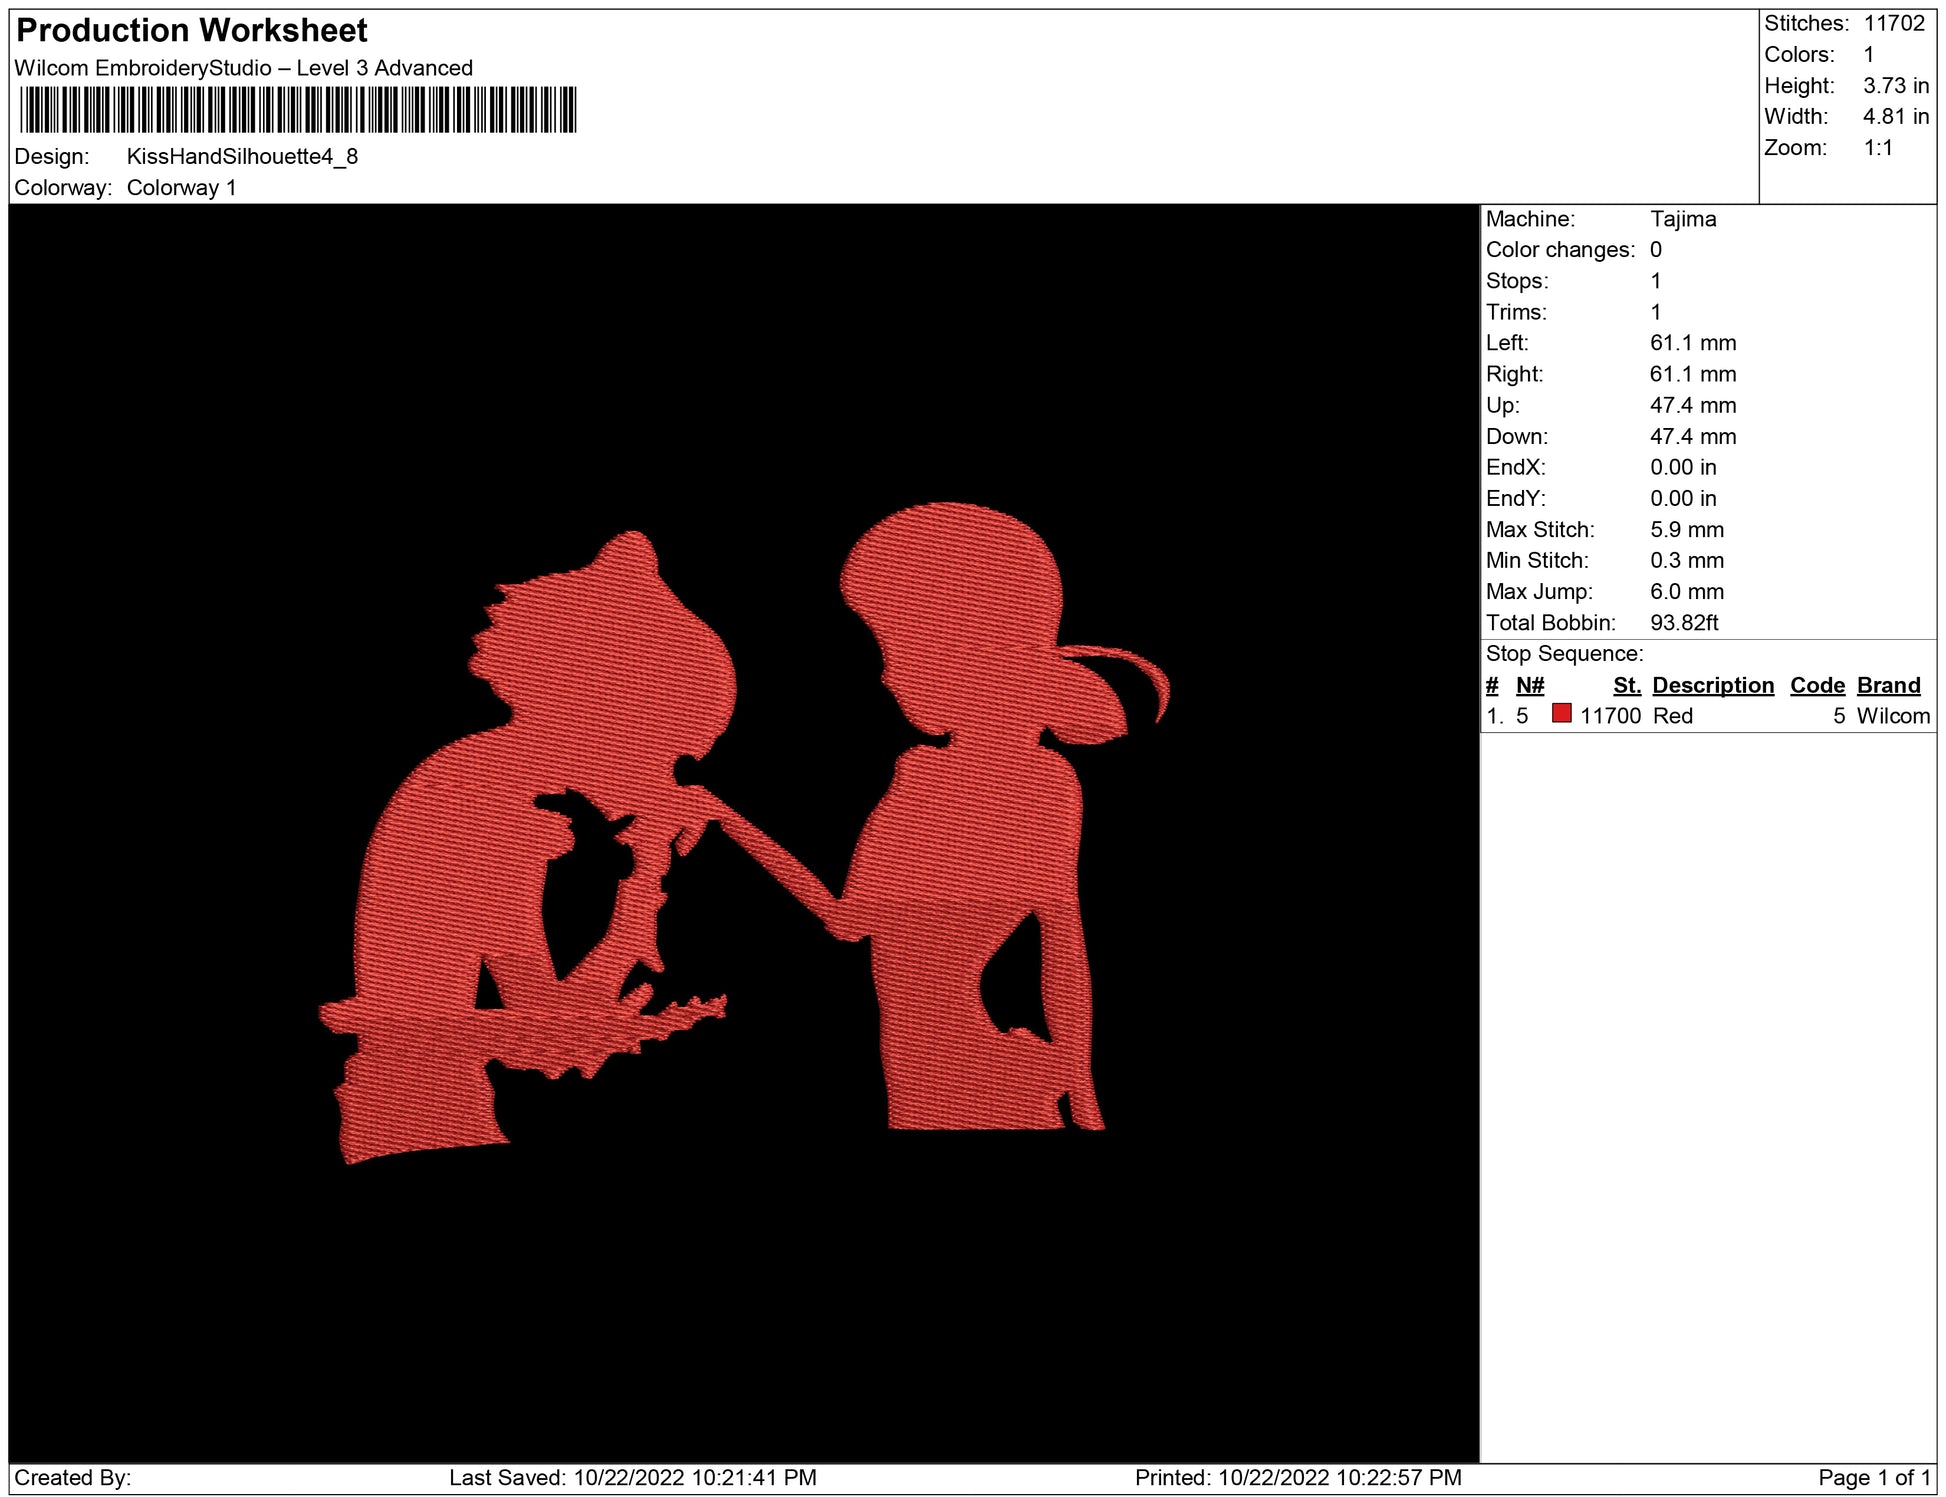Click the Red description in stop sequence
Image resolution: width=1946 pixels, height=1497 pixels.
(x=1672, y=716)
